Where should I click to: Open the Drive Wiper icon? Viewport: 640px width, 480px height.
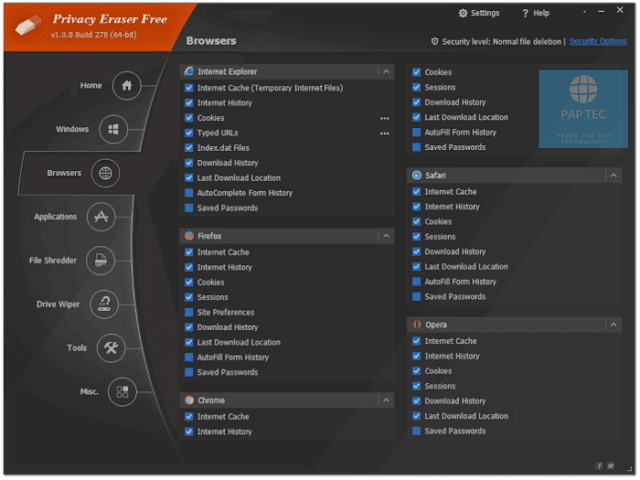104,304
